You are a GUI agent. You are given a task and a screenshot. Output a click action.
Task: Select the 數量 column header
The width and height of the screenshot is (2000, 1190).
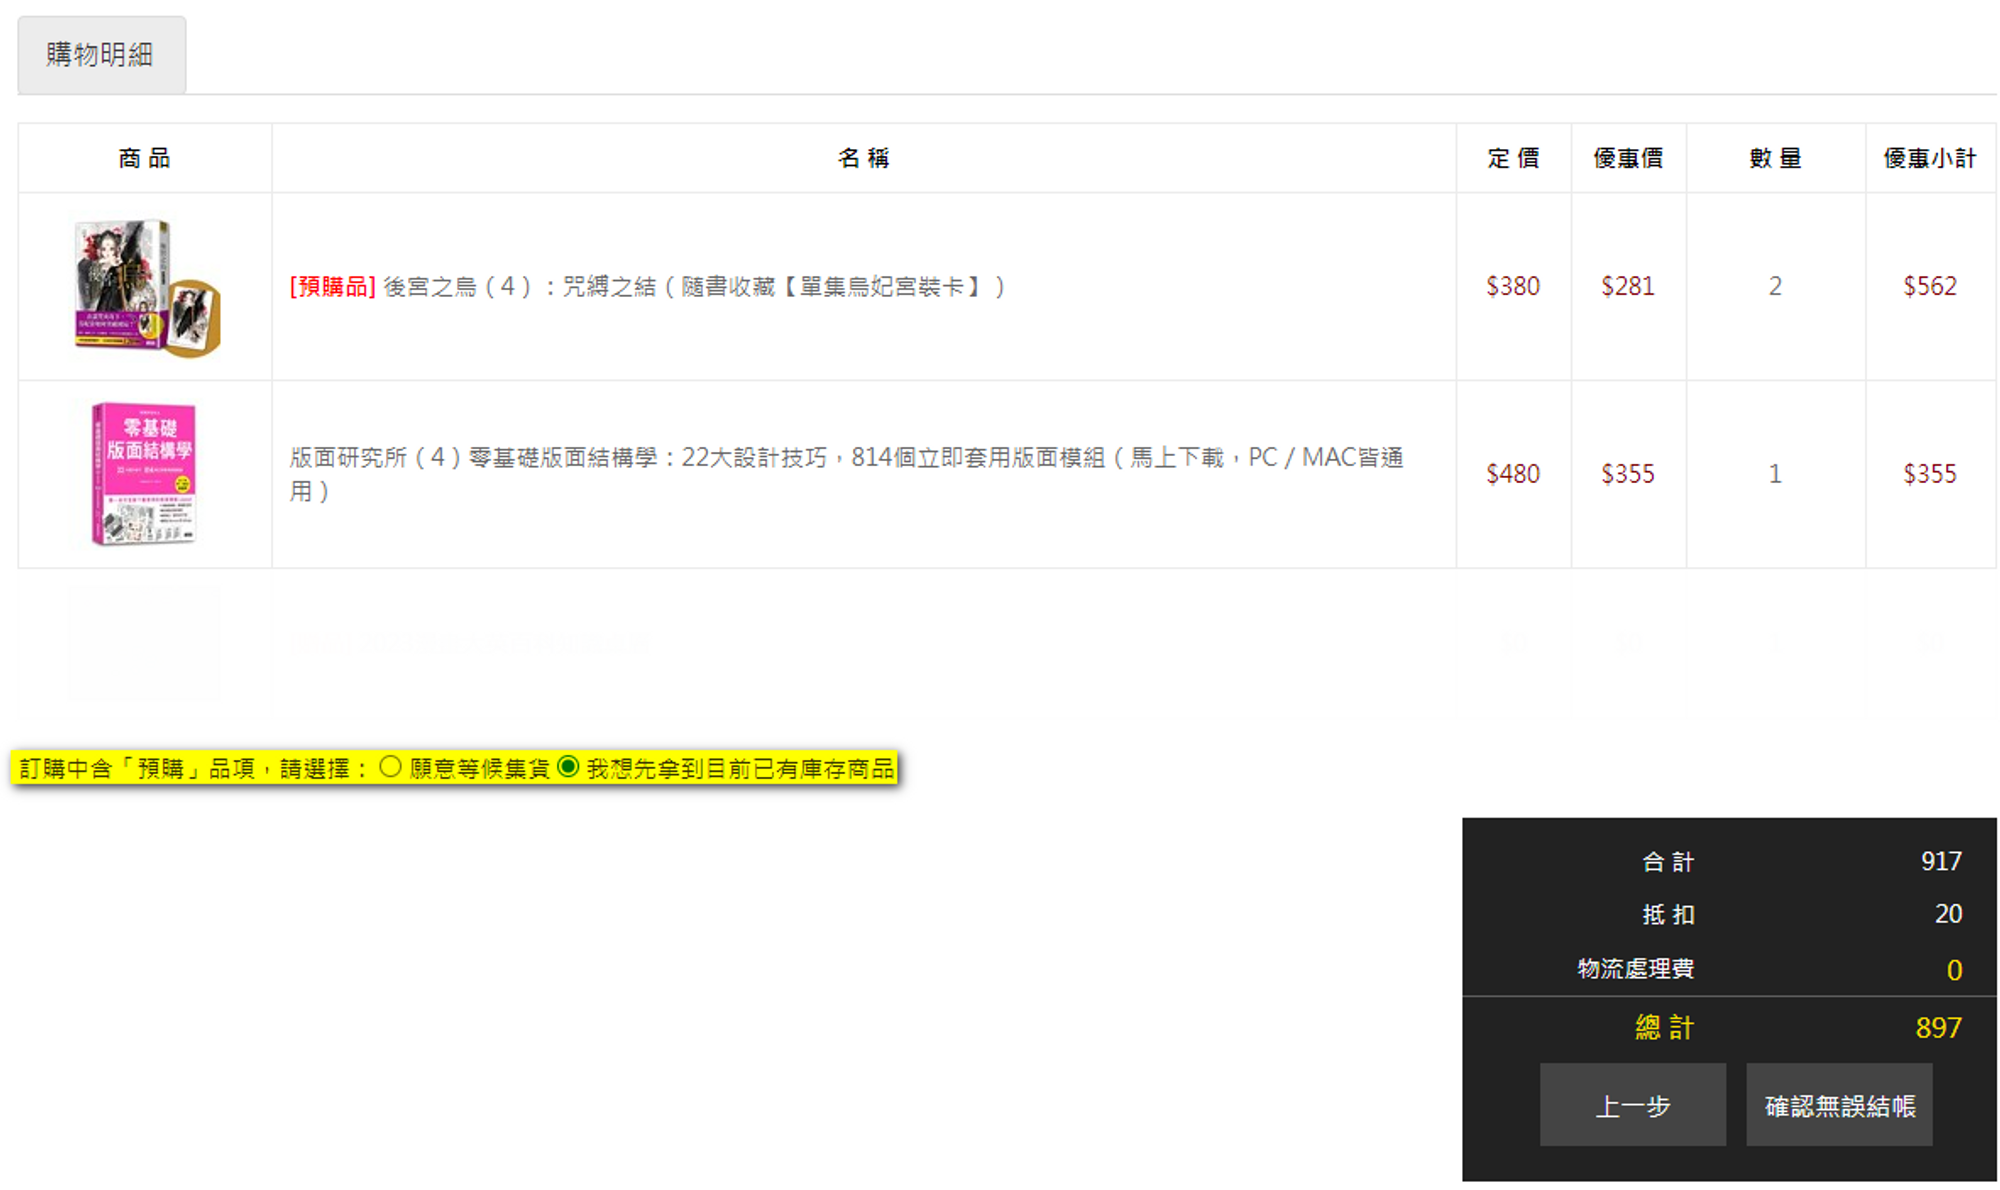click(1775, 158)
